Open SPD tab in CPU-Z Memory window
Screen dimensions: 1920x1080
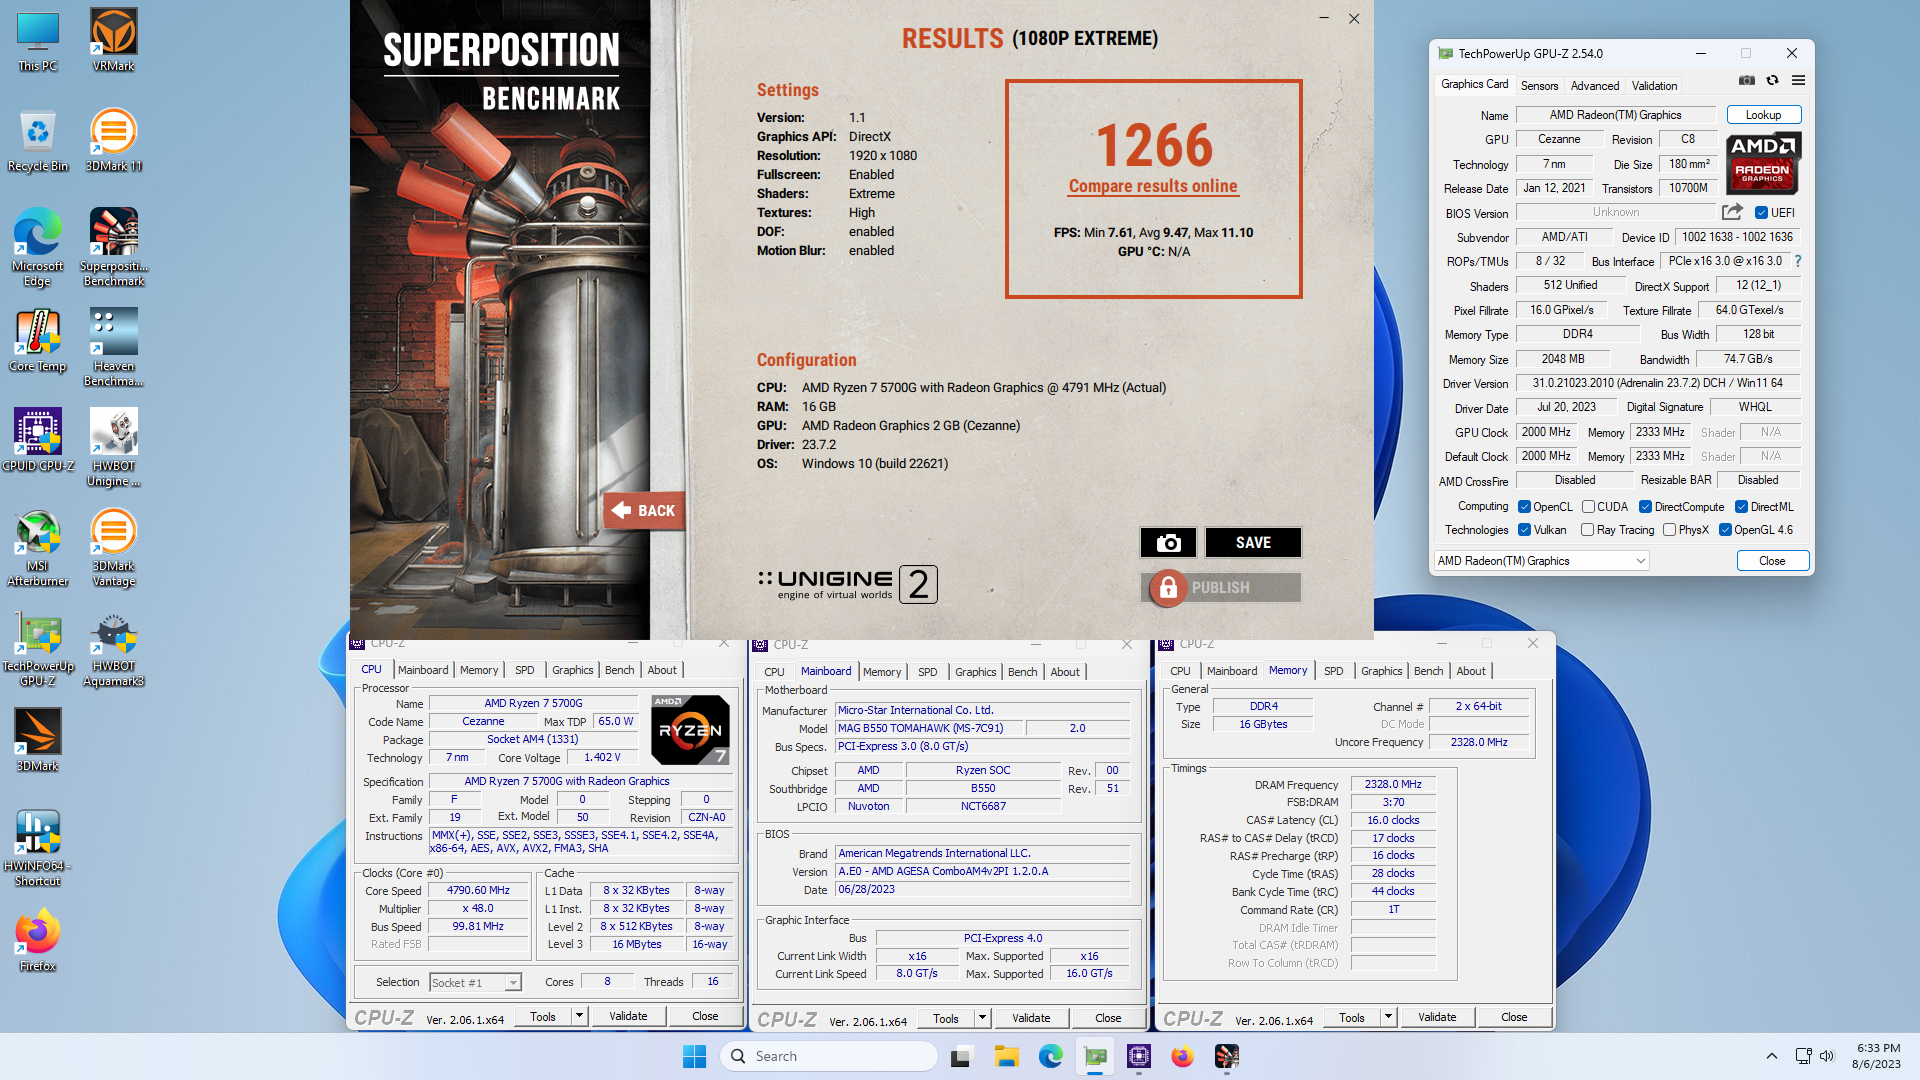[x=1333, y=671]
